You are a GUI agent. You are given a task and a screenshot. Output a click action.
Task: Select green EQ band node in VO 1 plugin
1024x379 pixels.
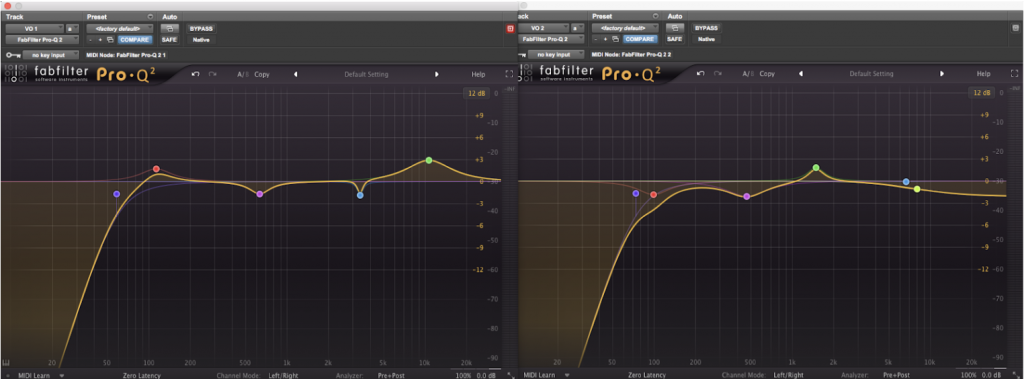point(429,160)
